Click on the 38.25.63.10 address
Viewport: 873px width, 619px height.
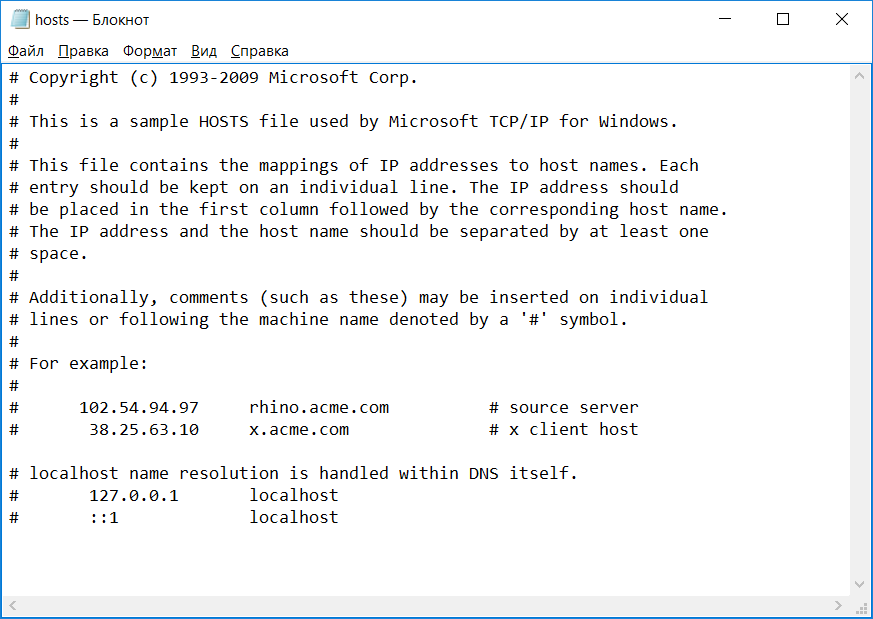(x=144, y=430)
